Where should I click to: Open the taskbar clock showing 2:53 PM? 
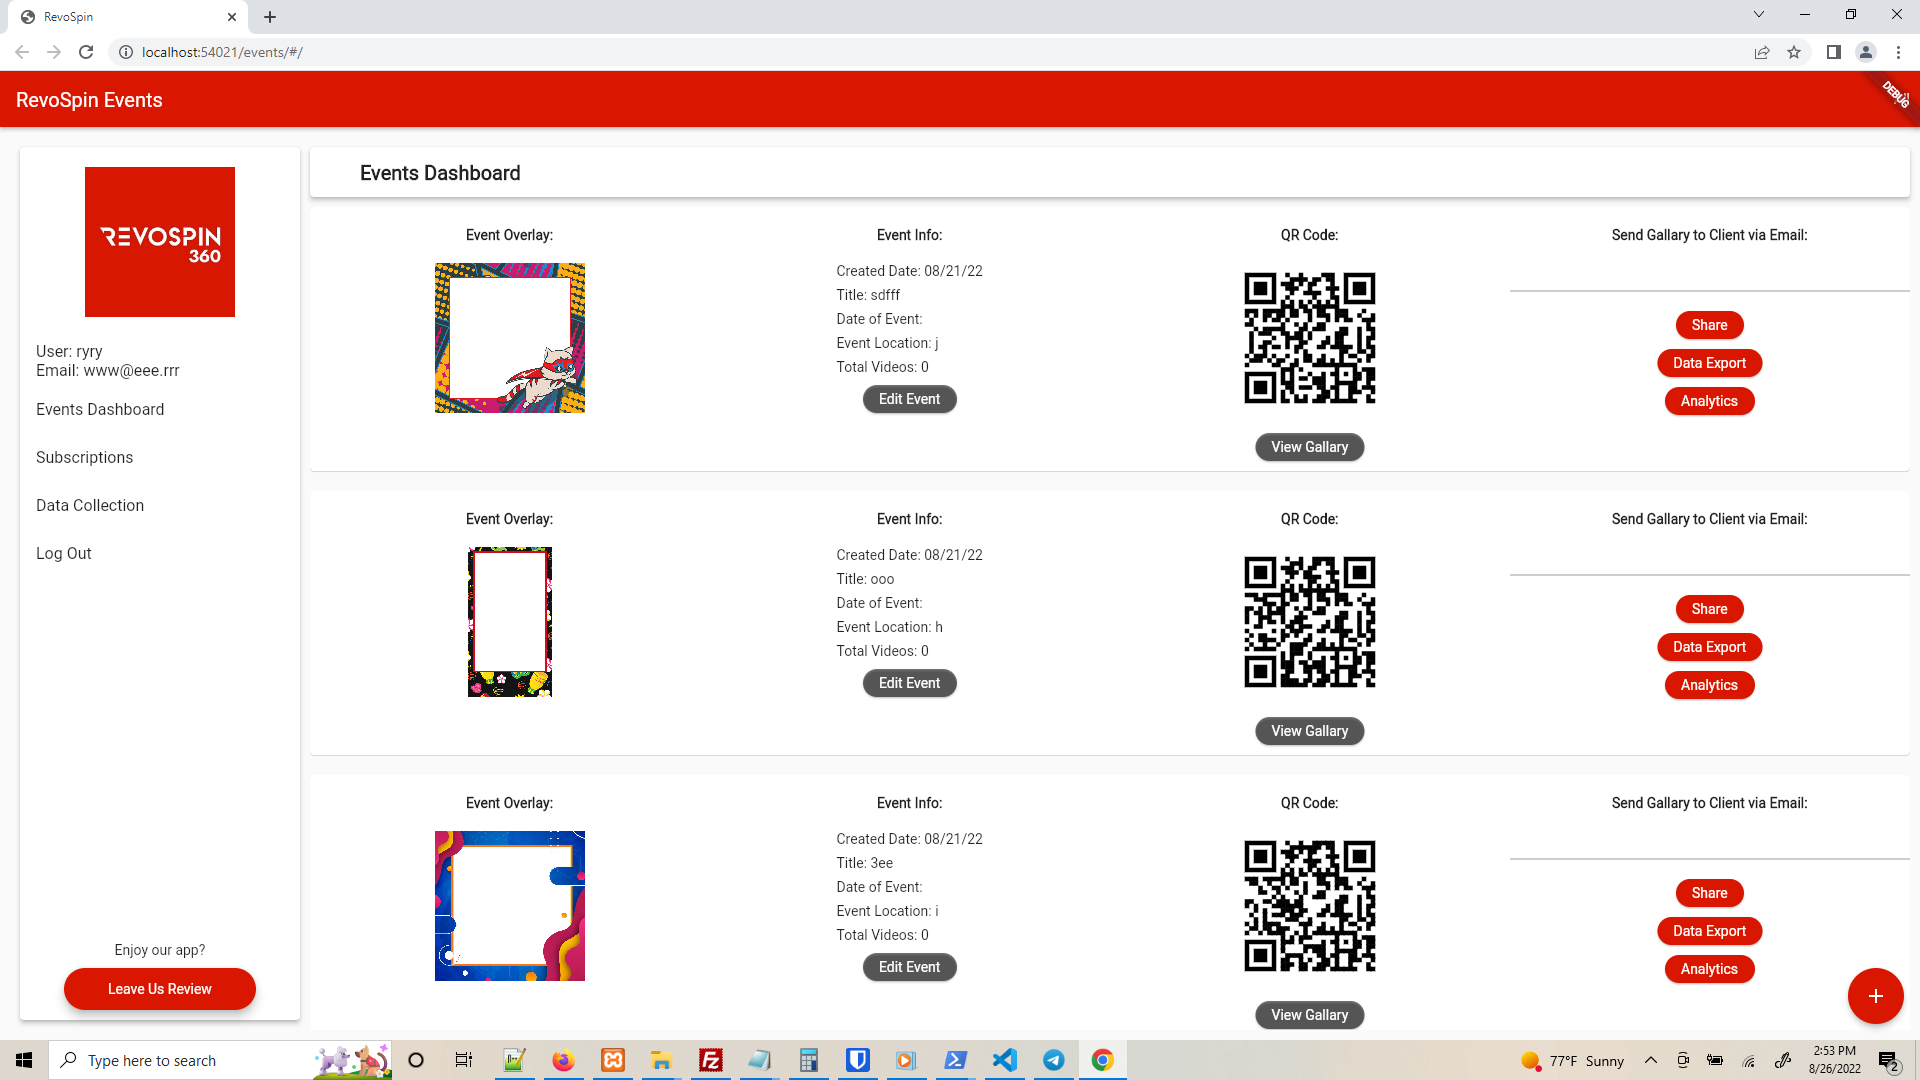pyautogui.click(x=1834, y=1060)
